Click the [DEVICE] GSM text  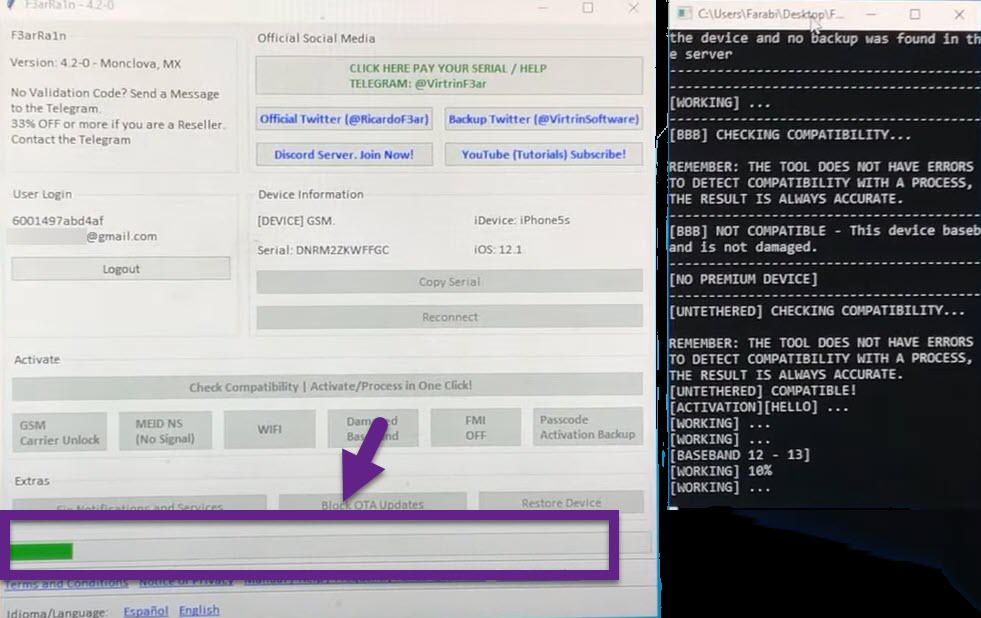296,221
